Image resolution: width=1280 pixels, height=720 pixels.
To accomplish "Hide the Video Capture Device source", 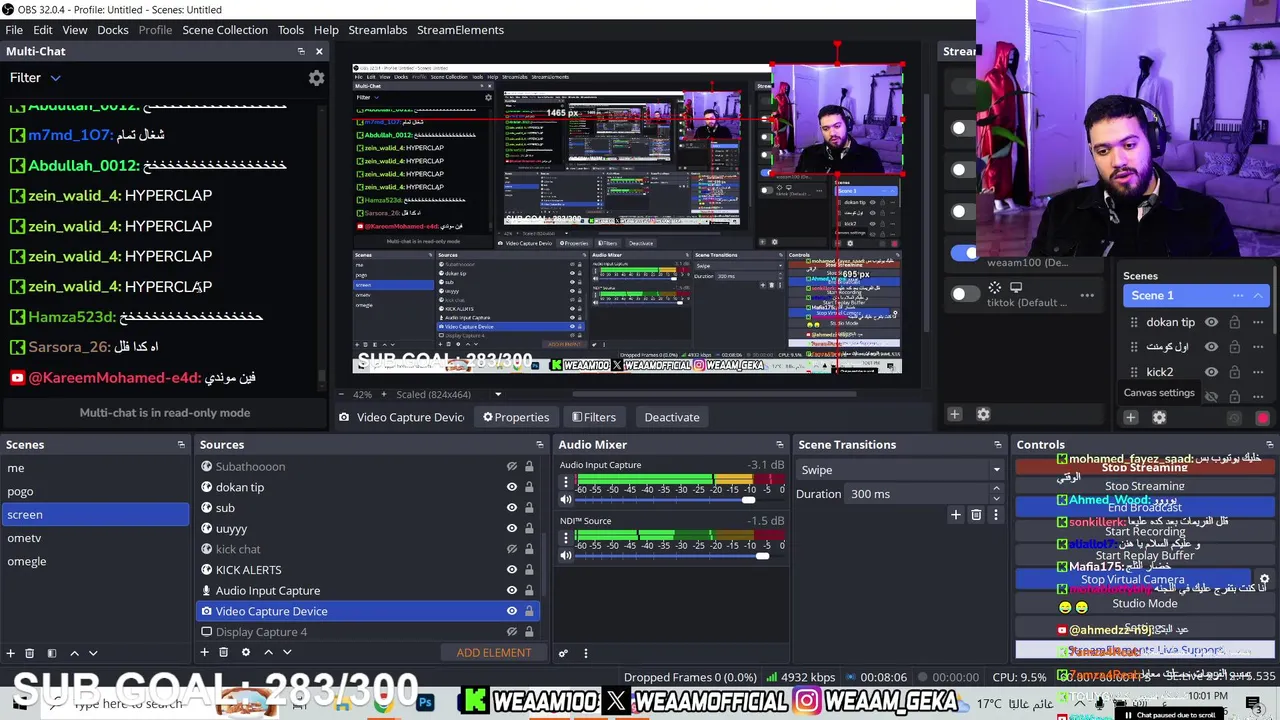I will coord(512,611).
